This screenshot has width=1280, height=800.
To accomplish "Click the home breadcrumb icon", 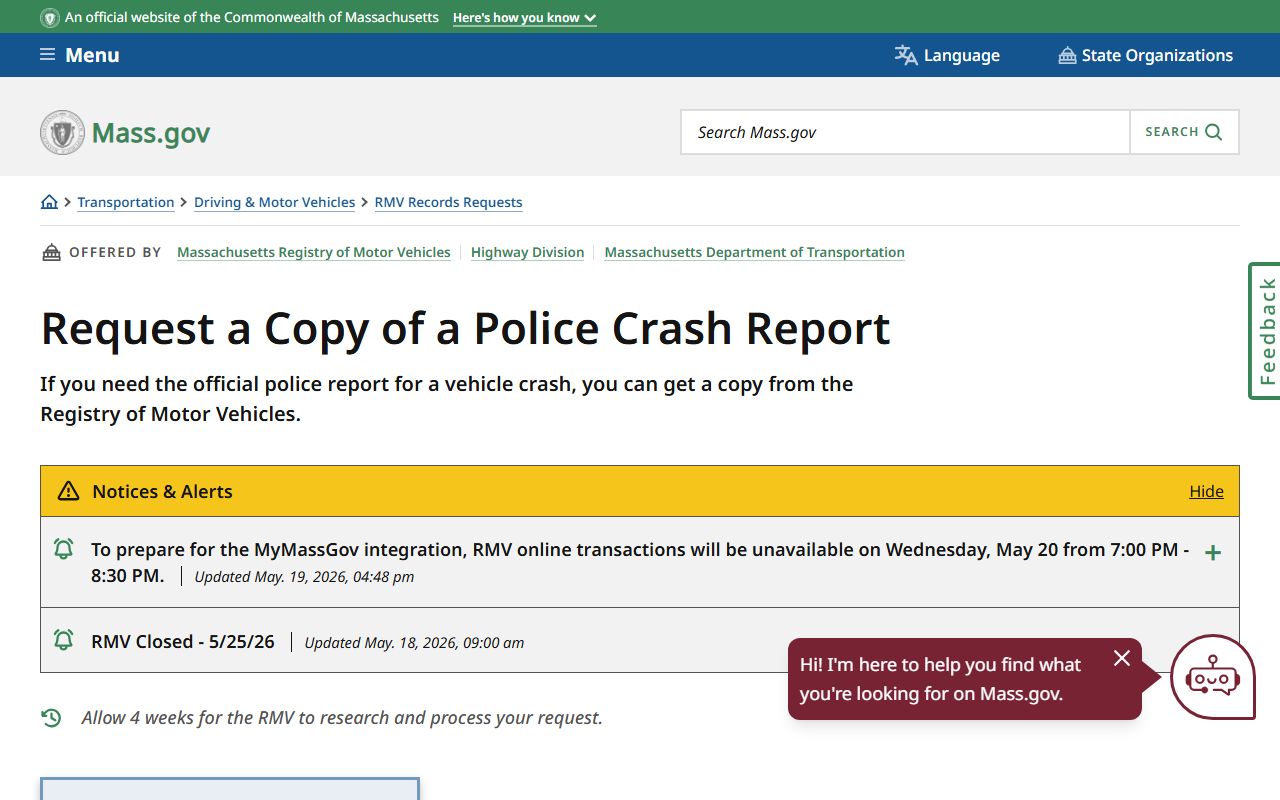I will click(49, 202).
